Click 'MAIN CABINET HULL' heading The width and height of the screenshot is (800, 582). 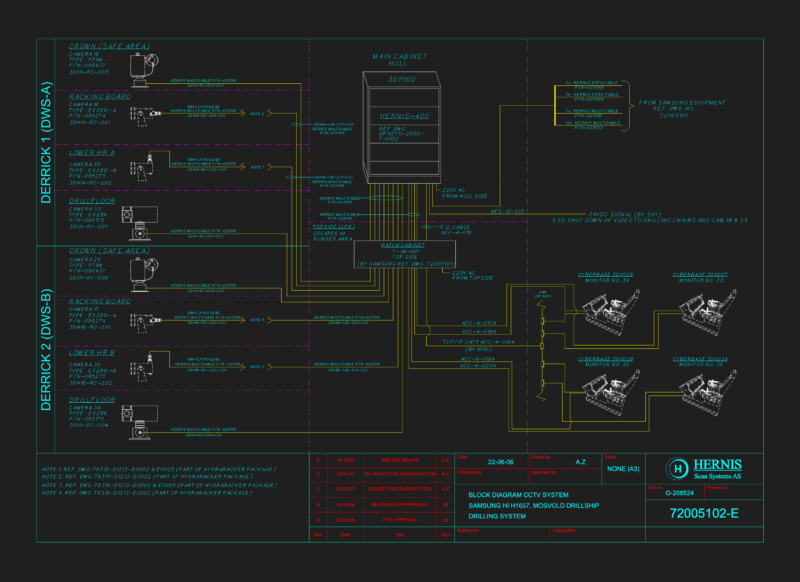pyautogui.click(x=399, y=60)
